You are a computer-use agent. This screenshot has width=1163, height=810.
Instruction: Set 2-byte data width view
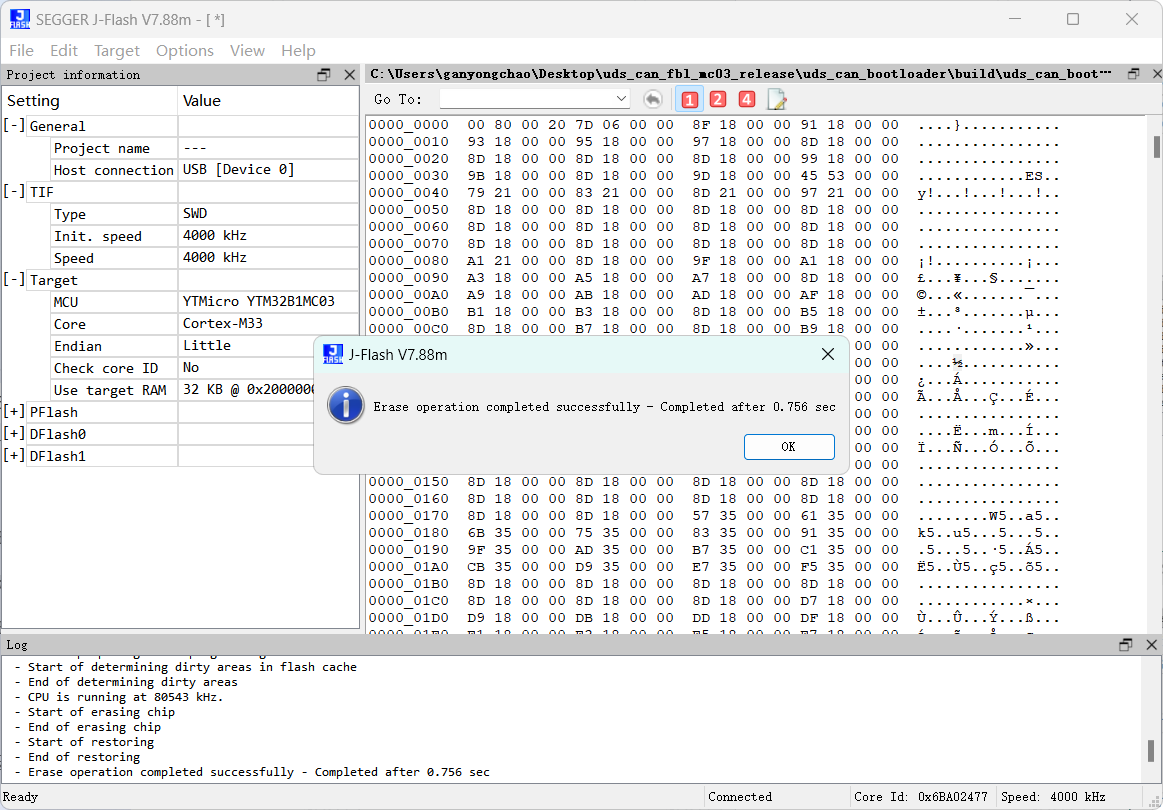[x=718, y=99]
